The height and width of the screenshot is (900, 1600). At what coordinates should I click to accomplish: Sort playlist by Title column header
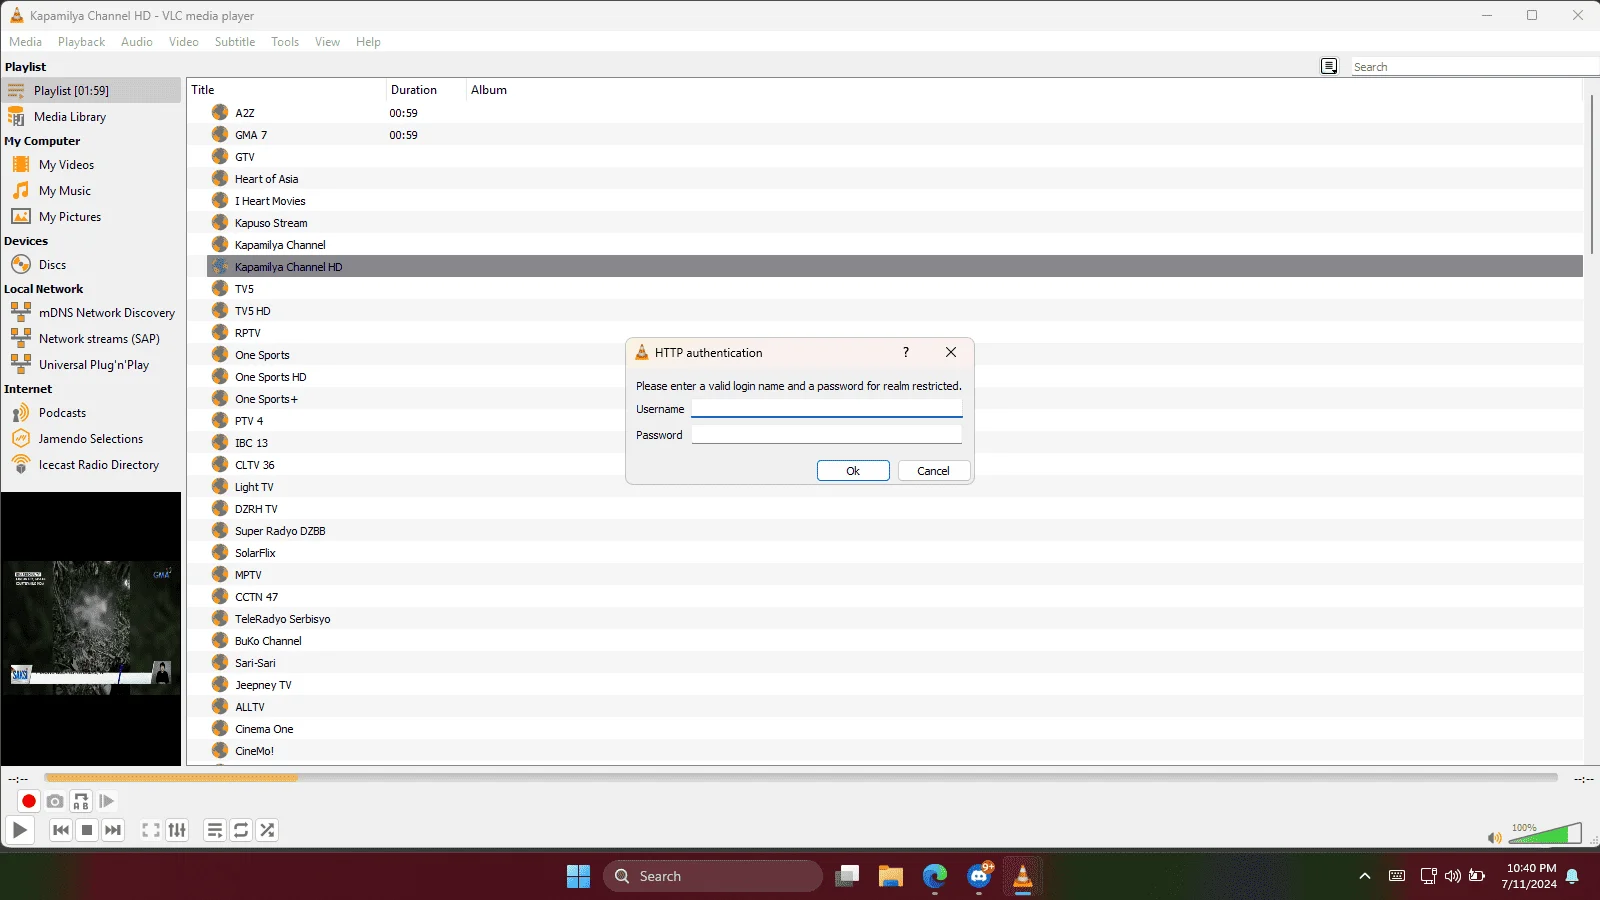286,90
